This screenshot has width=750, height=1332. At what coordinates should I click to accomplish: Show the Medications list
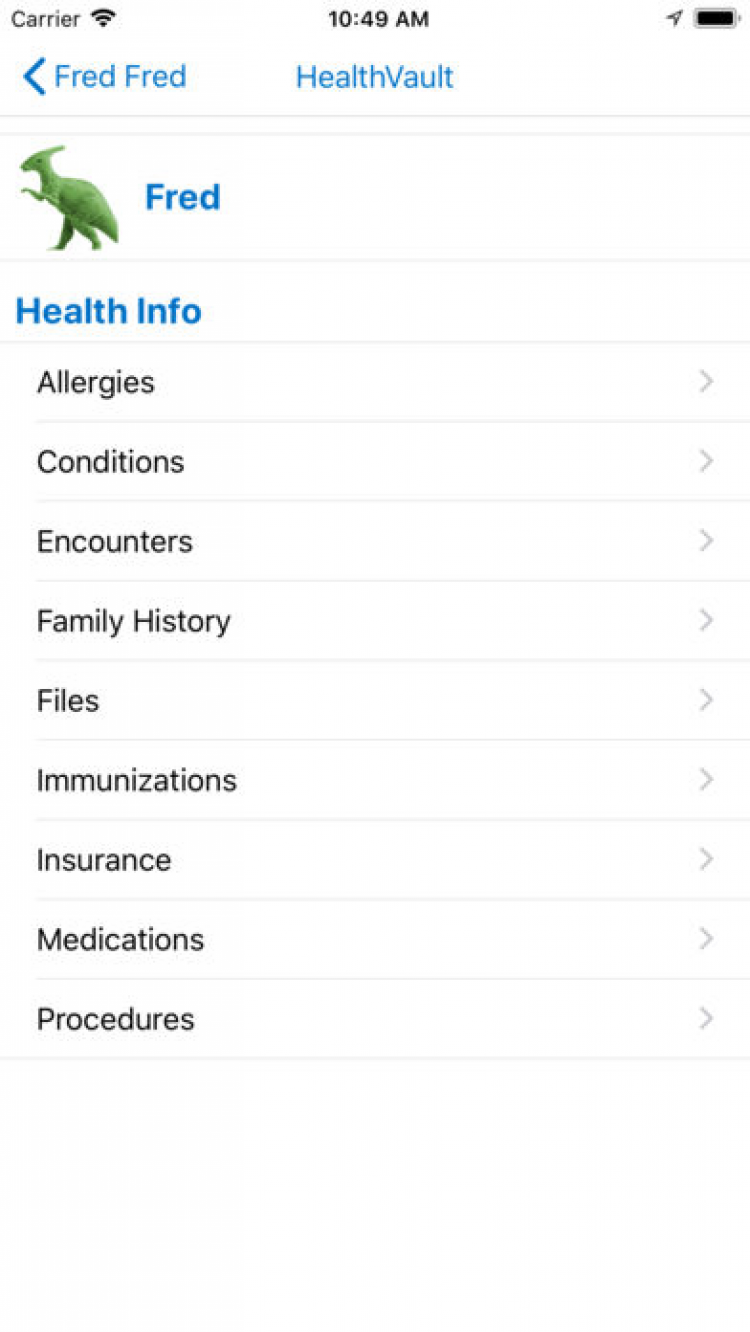[121, 939]
